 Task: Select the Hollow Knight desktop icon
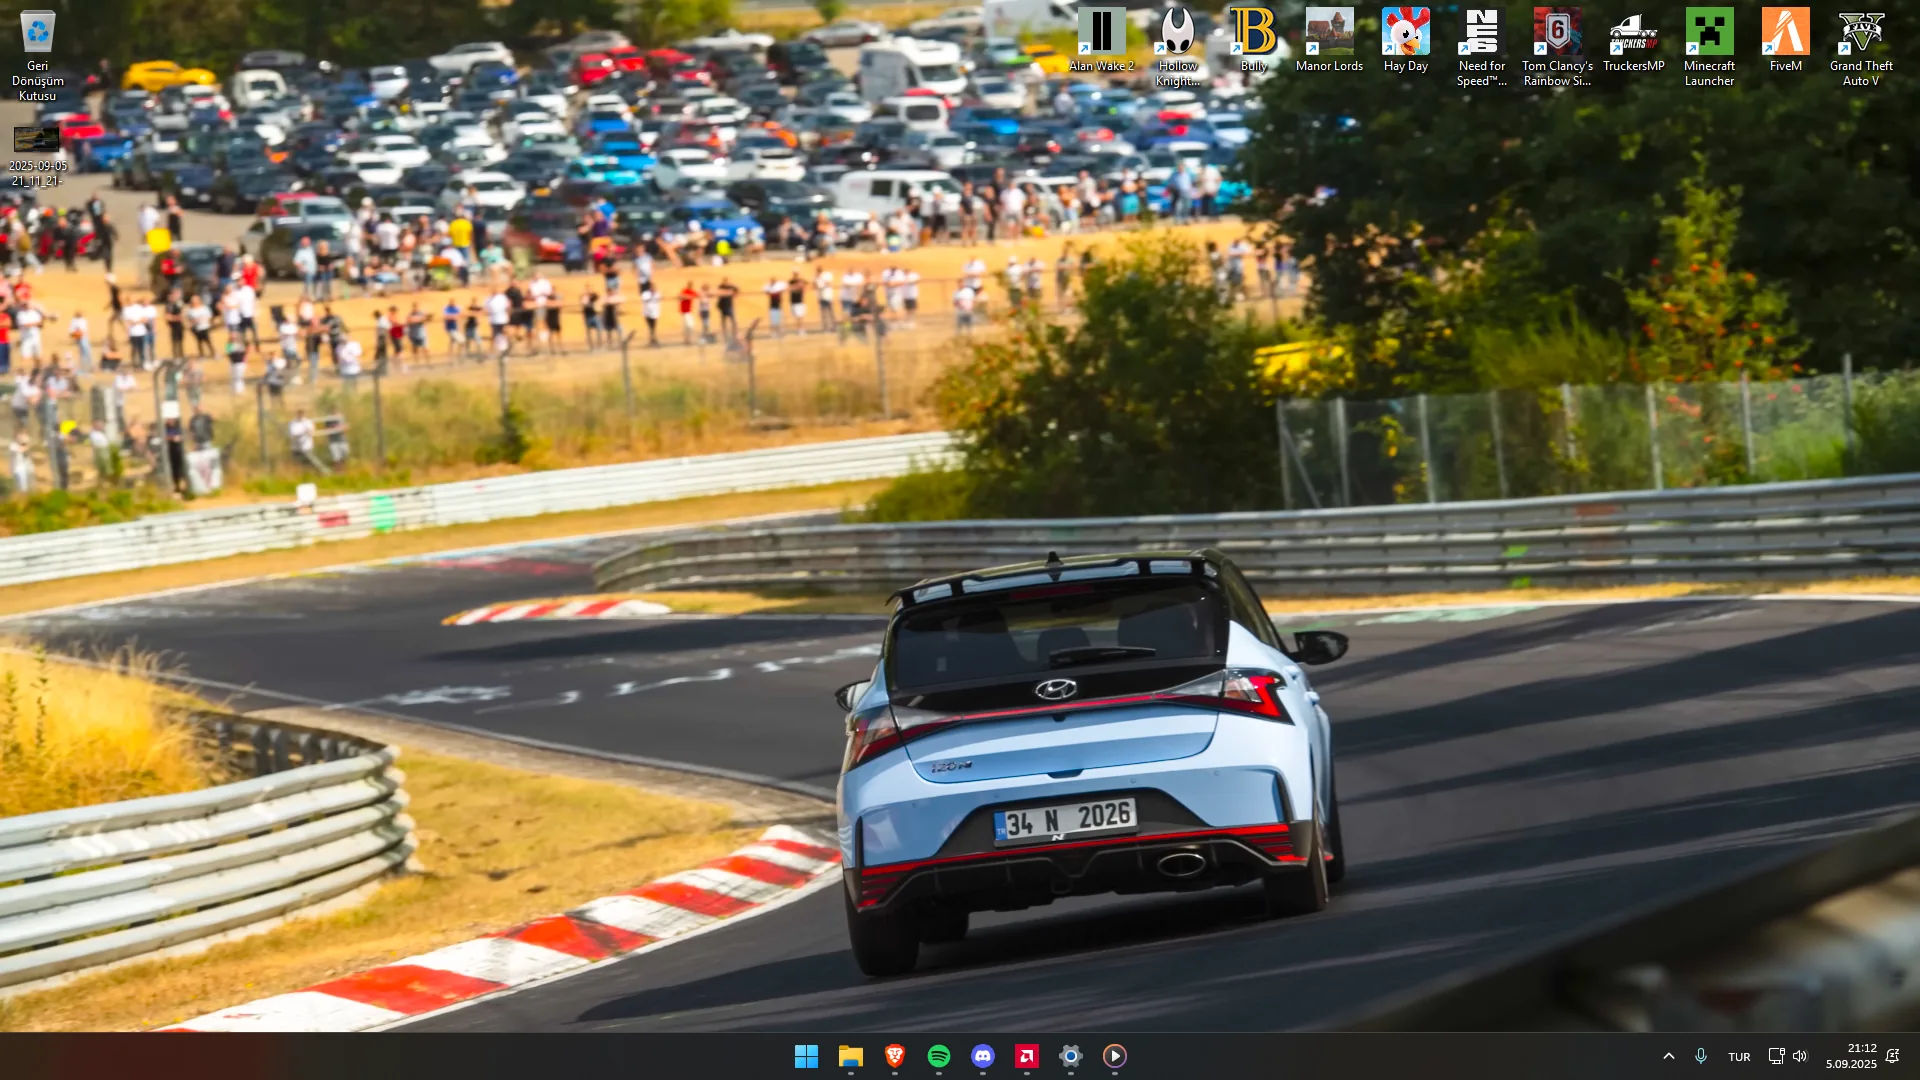pos(1177,47)
